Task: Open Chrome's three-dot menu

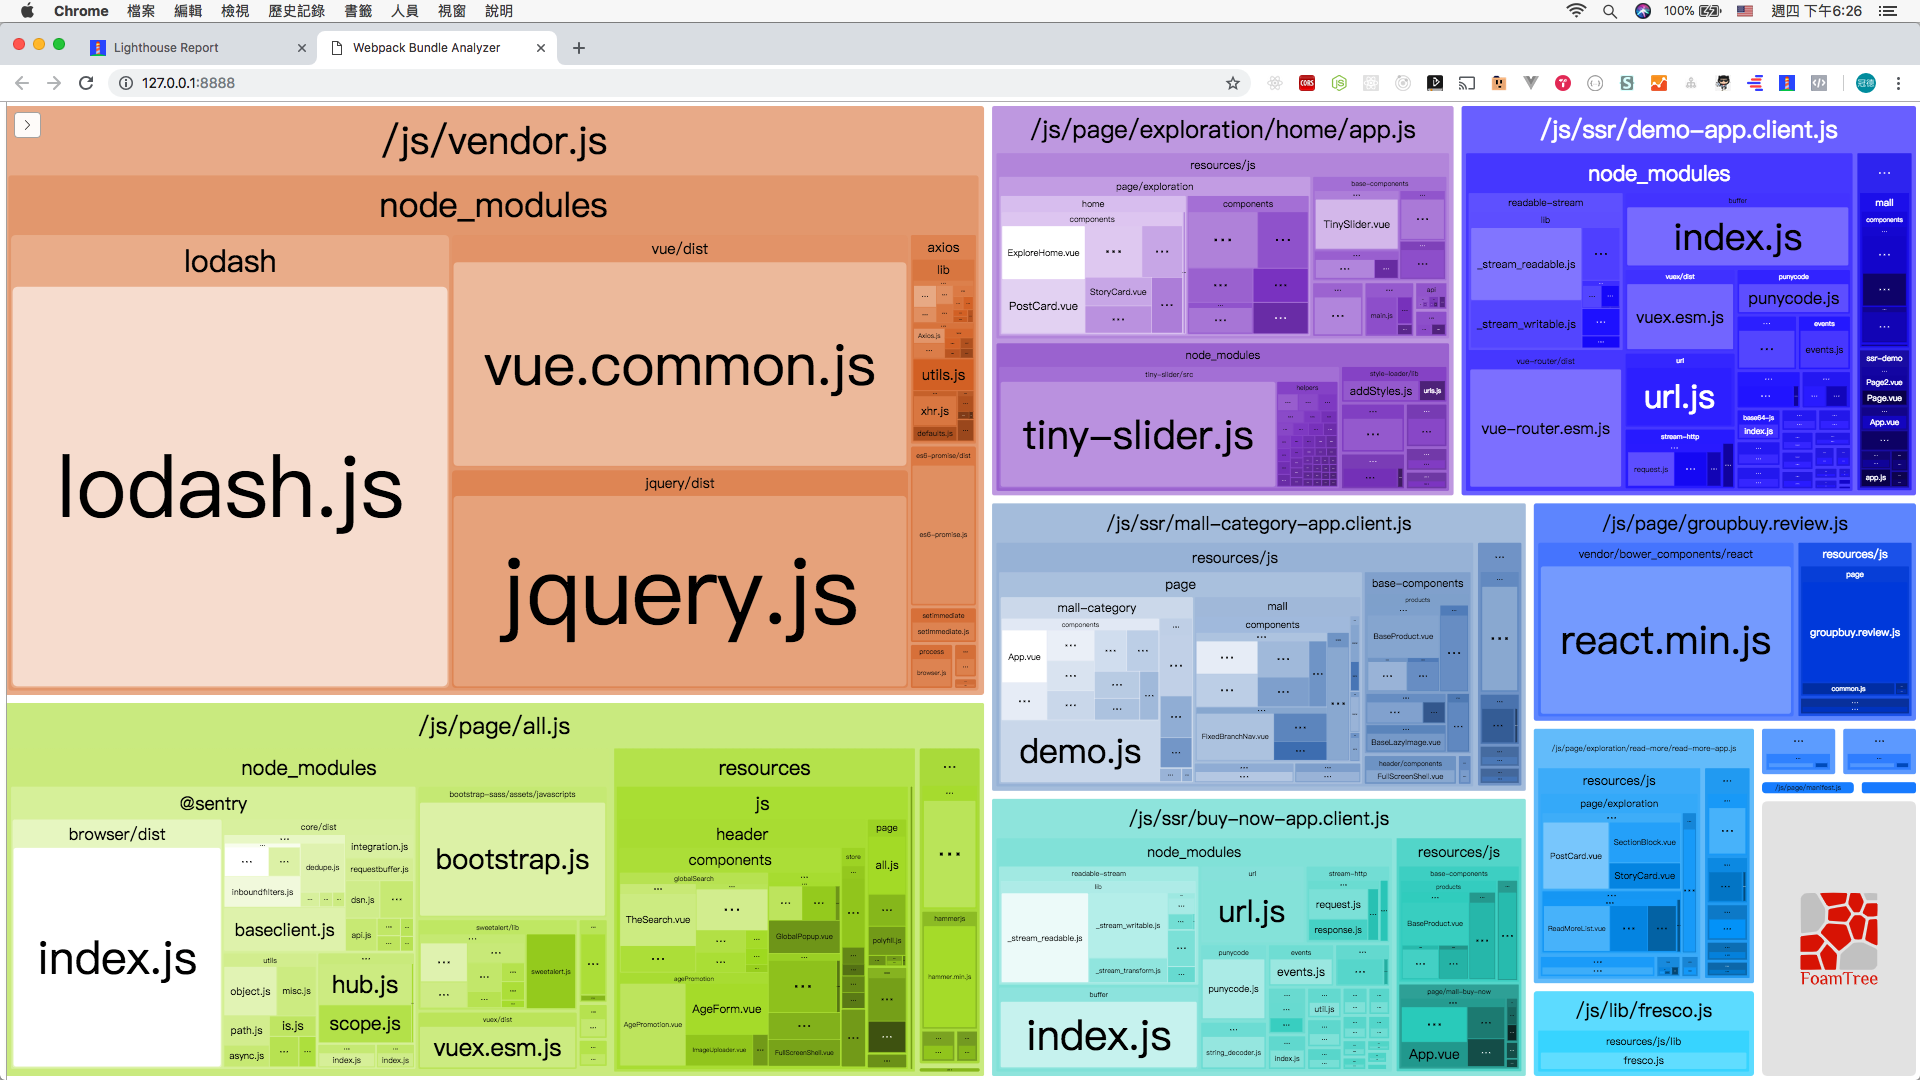Action: pos(1898,83)
